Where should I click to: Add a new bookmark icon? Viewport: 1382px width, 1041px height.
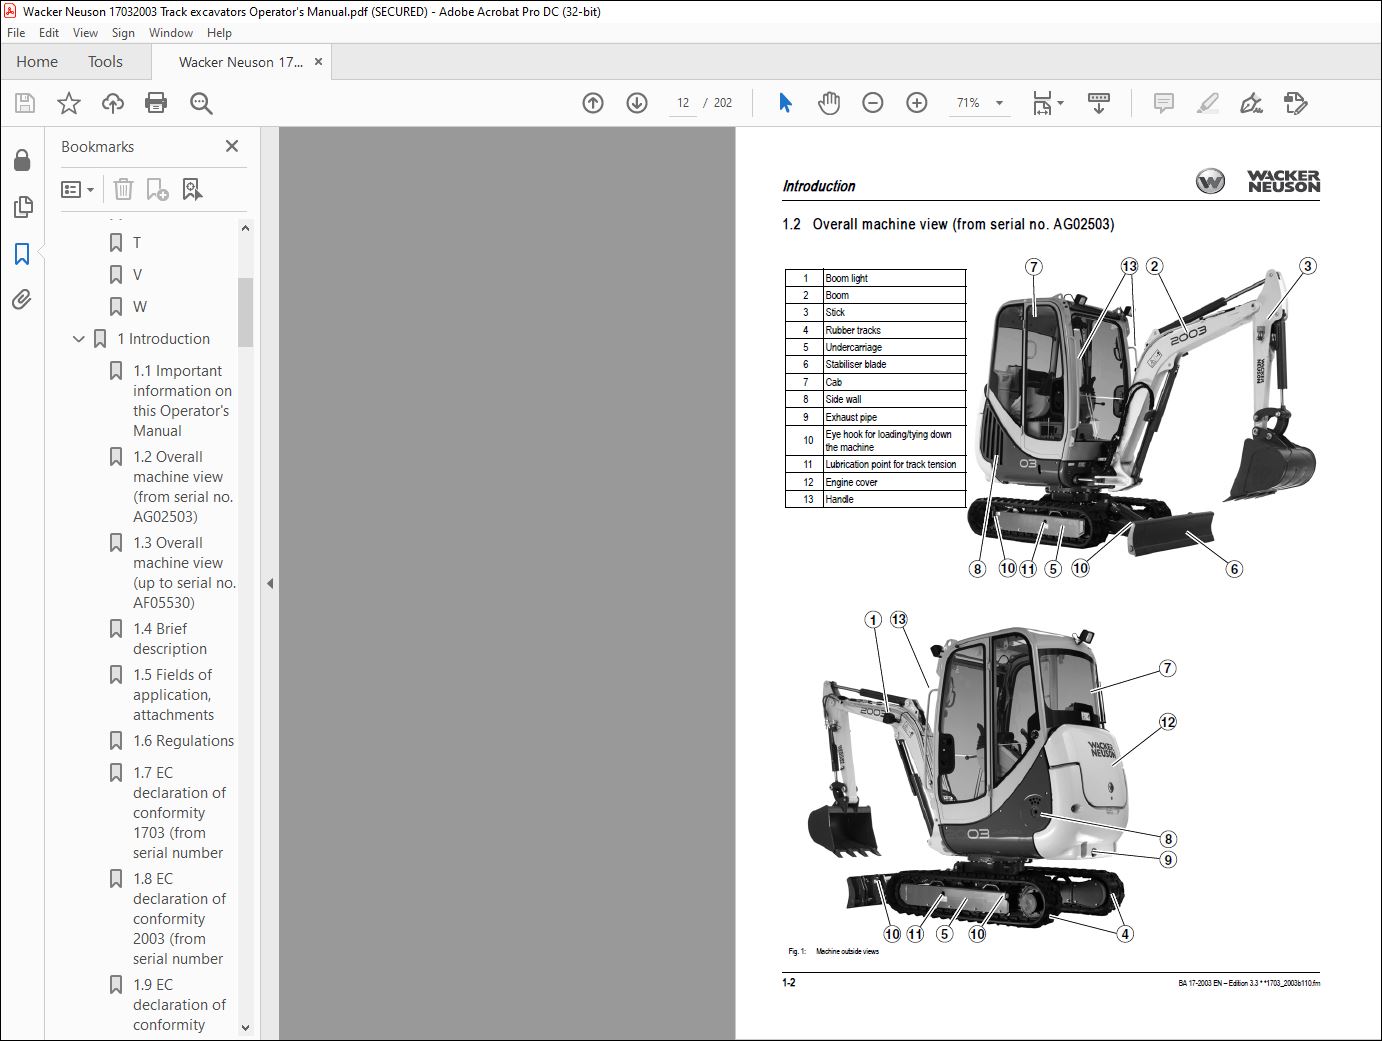(x=157, y=189)
